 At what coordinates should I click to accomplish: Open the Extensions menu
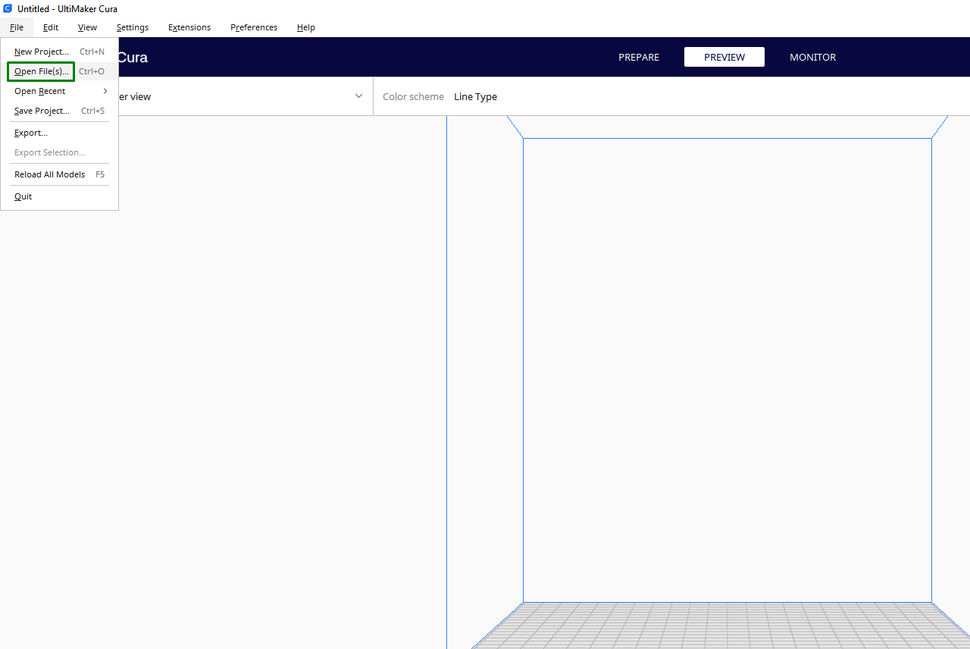point(189,27)
